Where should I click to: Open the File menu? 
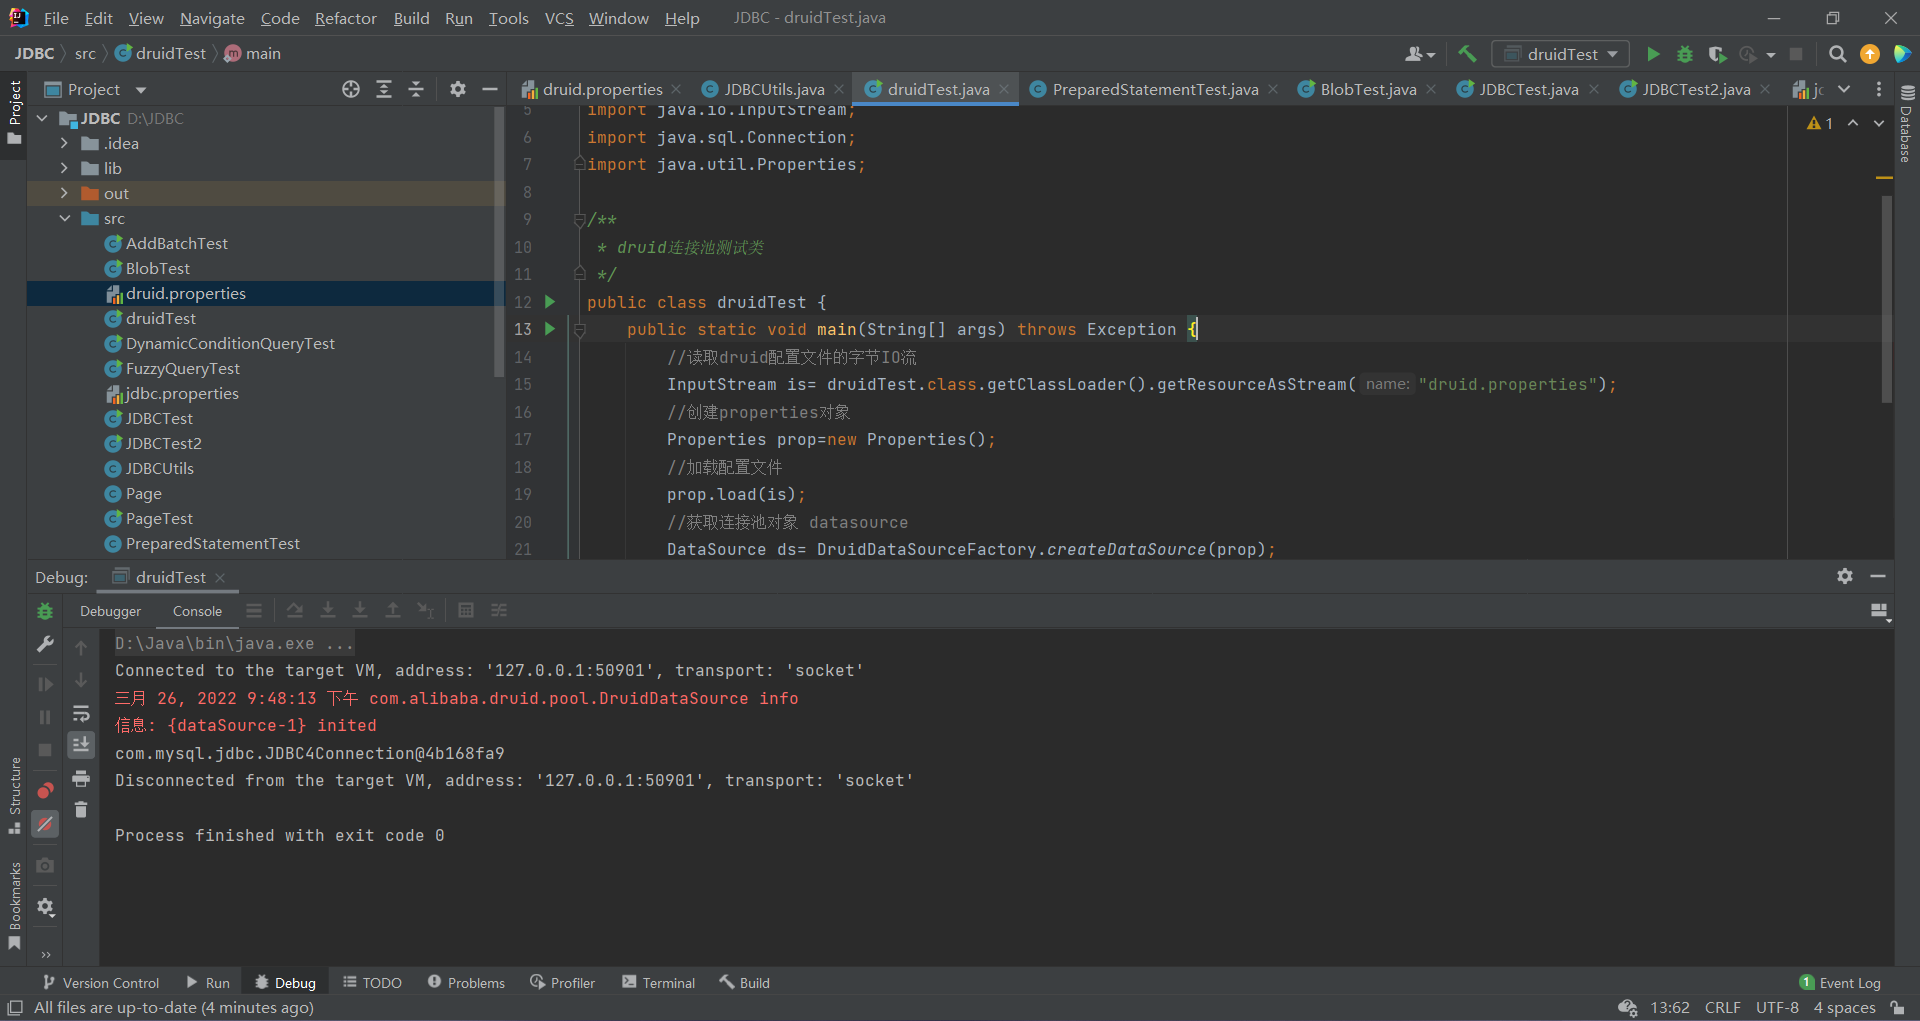coord(56,18)
